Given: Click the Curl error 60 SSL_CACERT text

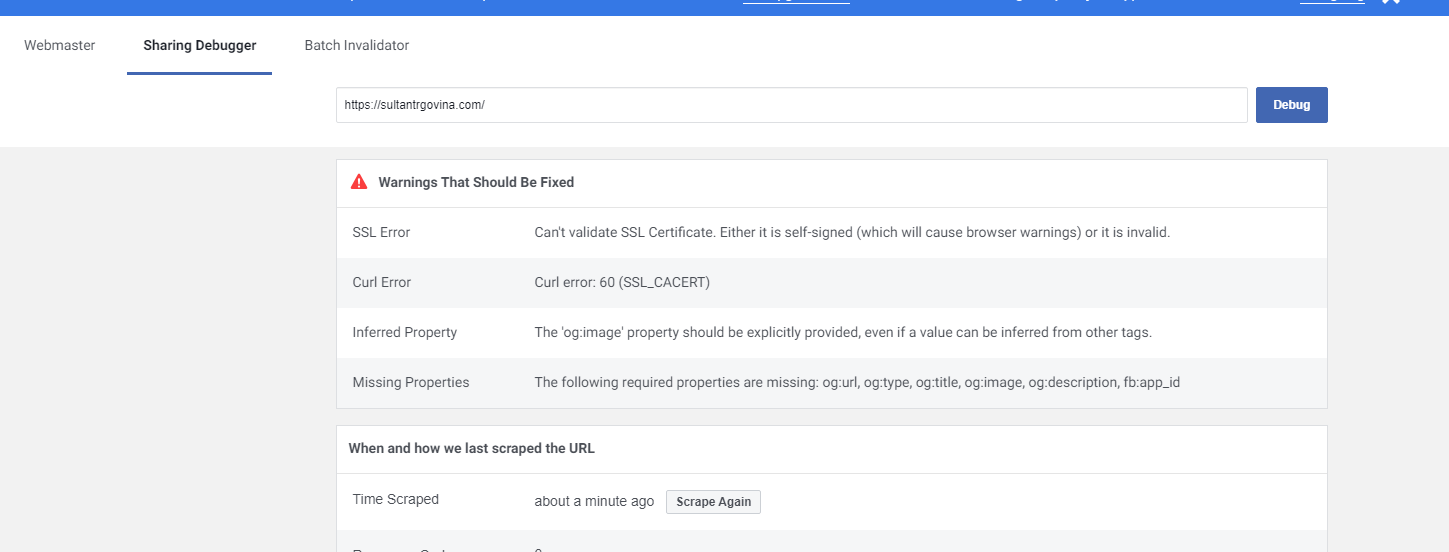Looking at the screenshot, I should coord(622,282).
